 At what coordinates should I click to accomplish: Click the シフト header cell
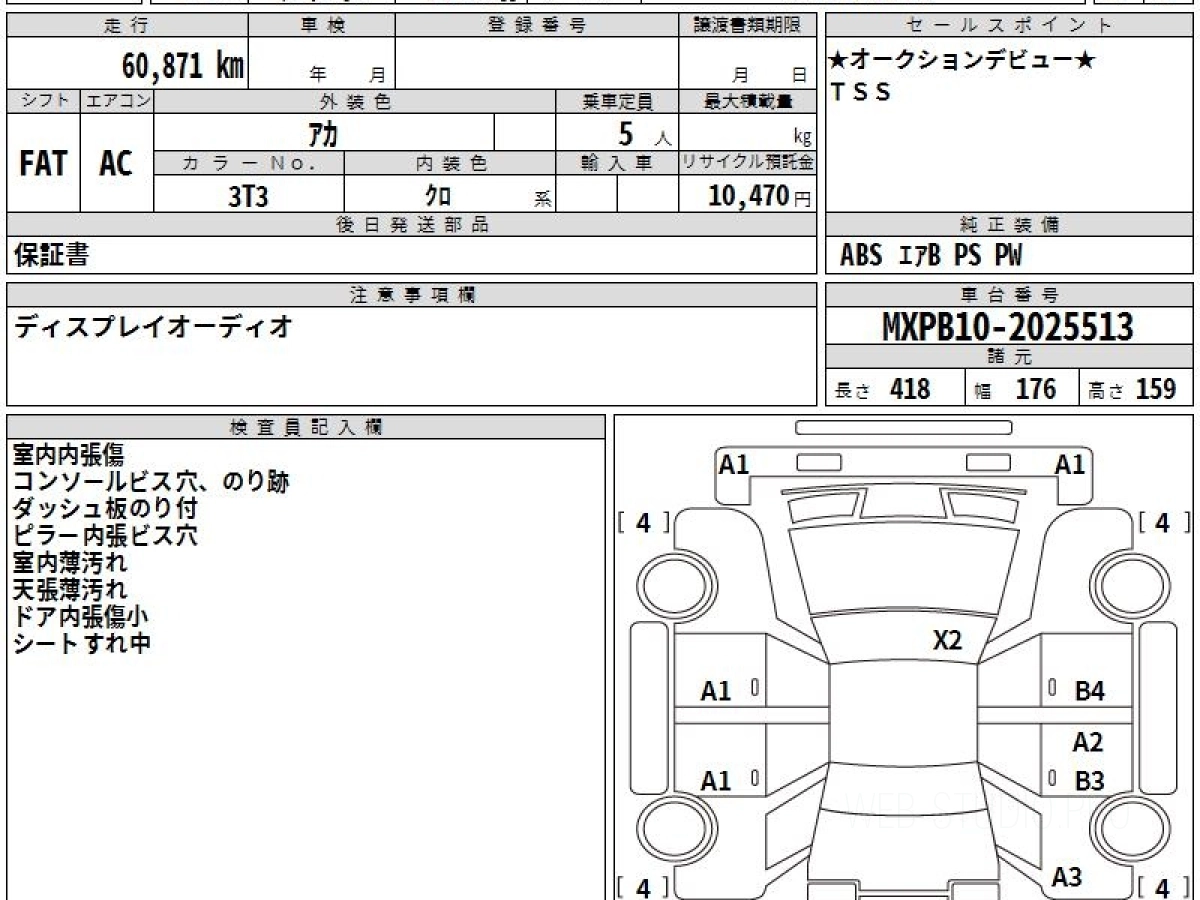[43, 101]
